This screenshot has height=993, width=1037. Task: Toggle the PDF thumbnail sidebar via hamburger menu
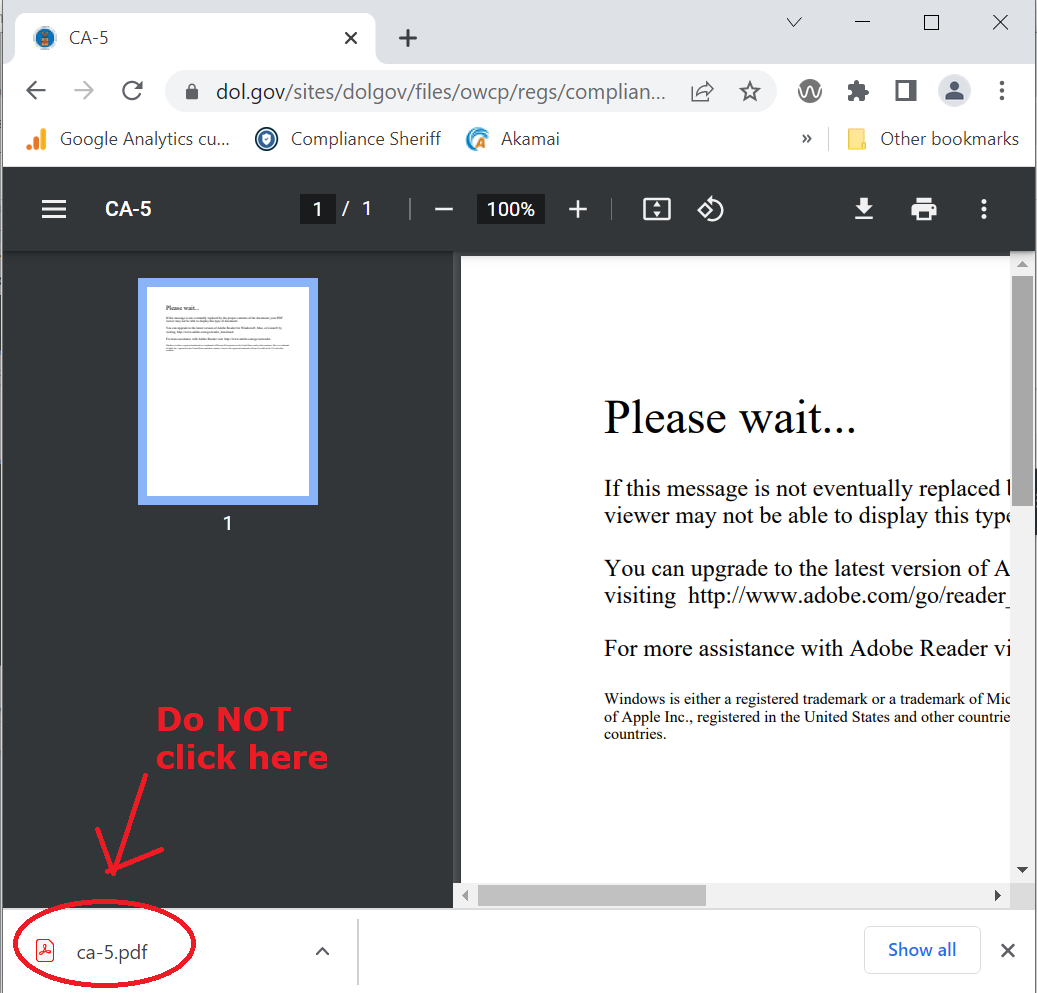[x=53, y=209]
